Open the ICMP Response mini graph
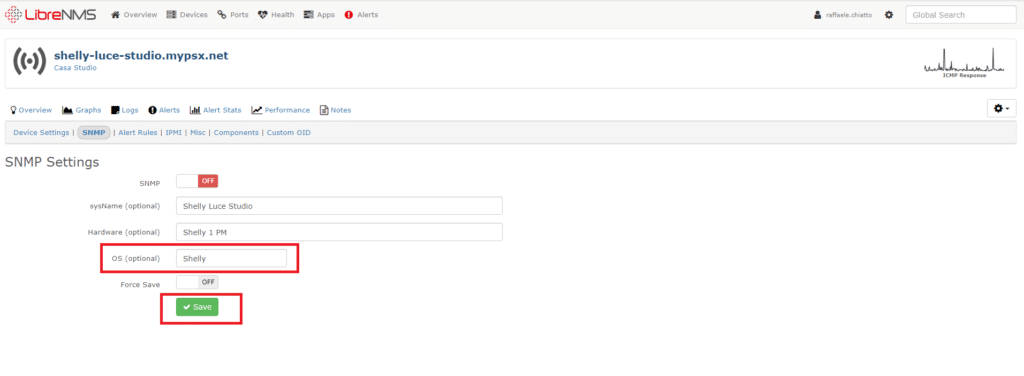This screenshot has width=1024, height=376. click(x=964, y=63)
